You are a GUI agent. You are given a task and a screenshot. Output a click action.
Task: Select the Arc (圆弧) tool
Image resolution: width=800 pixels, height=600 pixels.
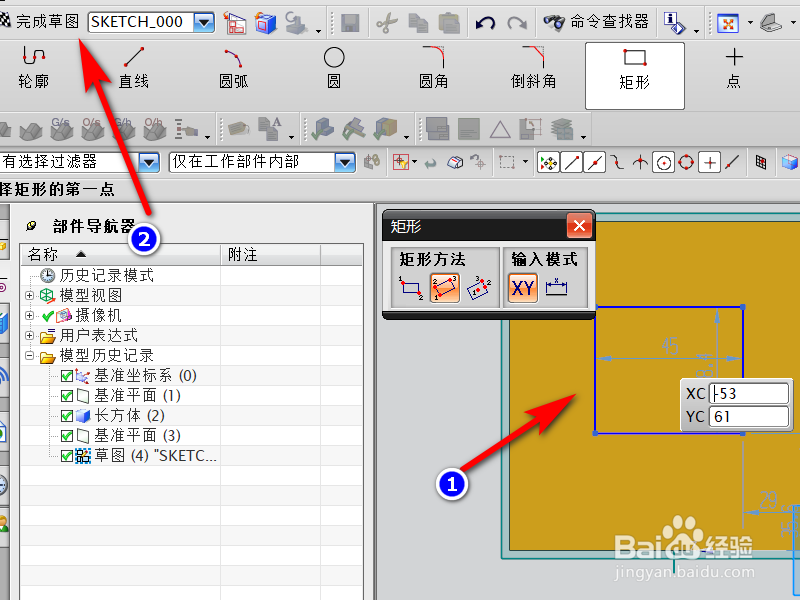coord(234,68)
